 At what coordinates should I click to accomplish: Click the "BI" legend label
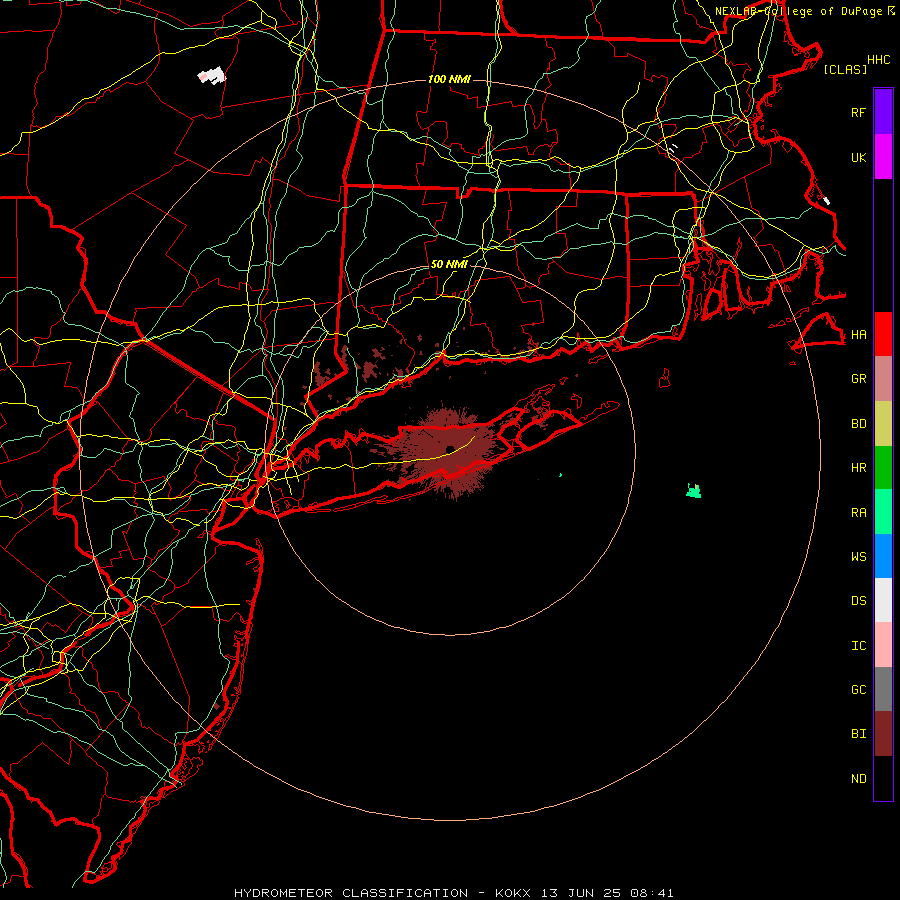pos(858,734)
